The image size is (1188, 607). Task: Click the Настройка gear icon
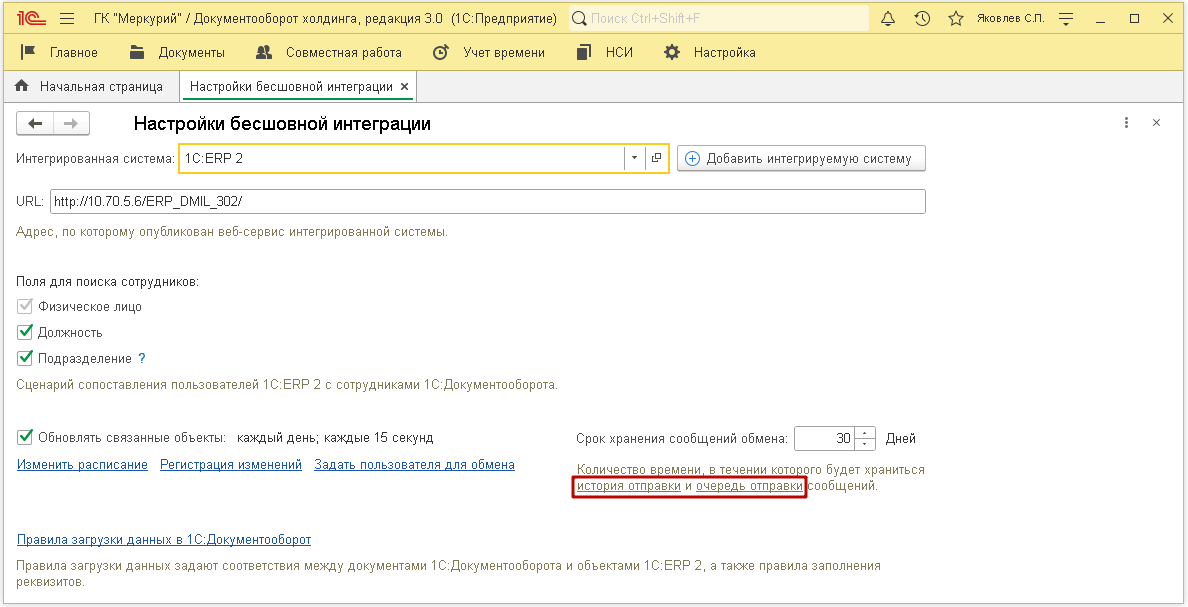tap(671, 52)
